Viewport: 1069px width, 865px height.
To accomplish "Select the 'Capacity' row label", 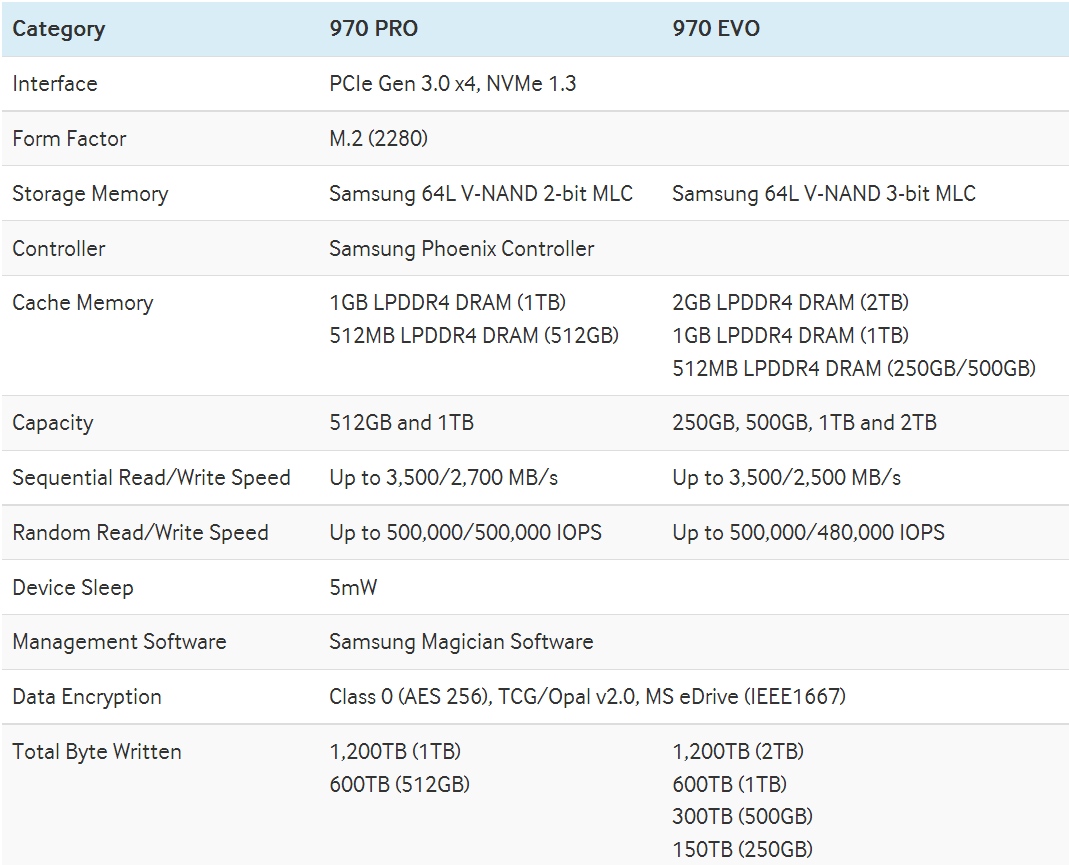I will [x=52, y=423].
